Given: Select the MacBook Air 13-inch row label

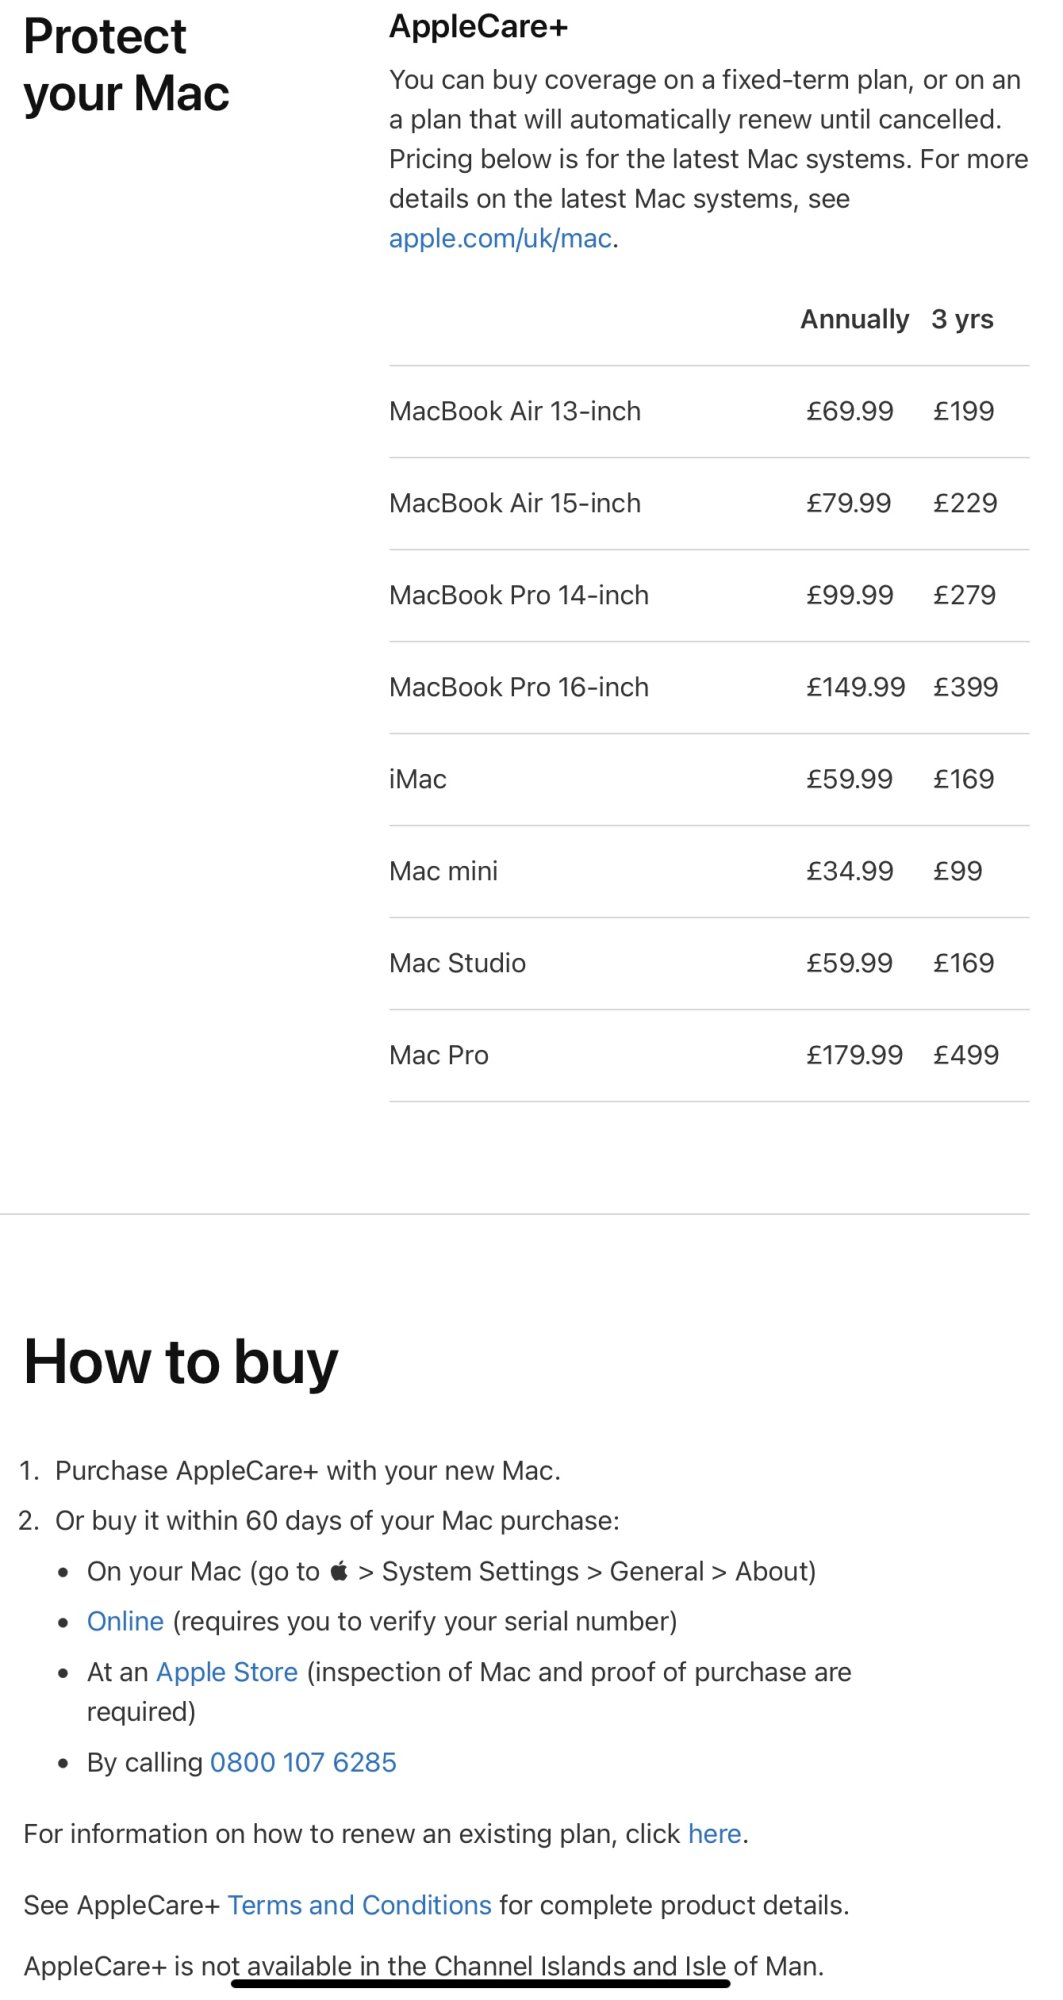Looking at the screenshot, I should tap(515, 411).
